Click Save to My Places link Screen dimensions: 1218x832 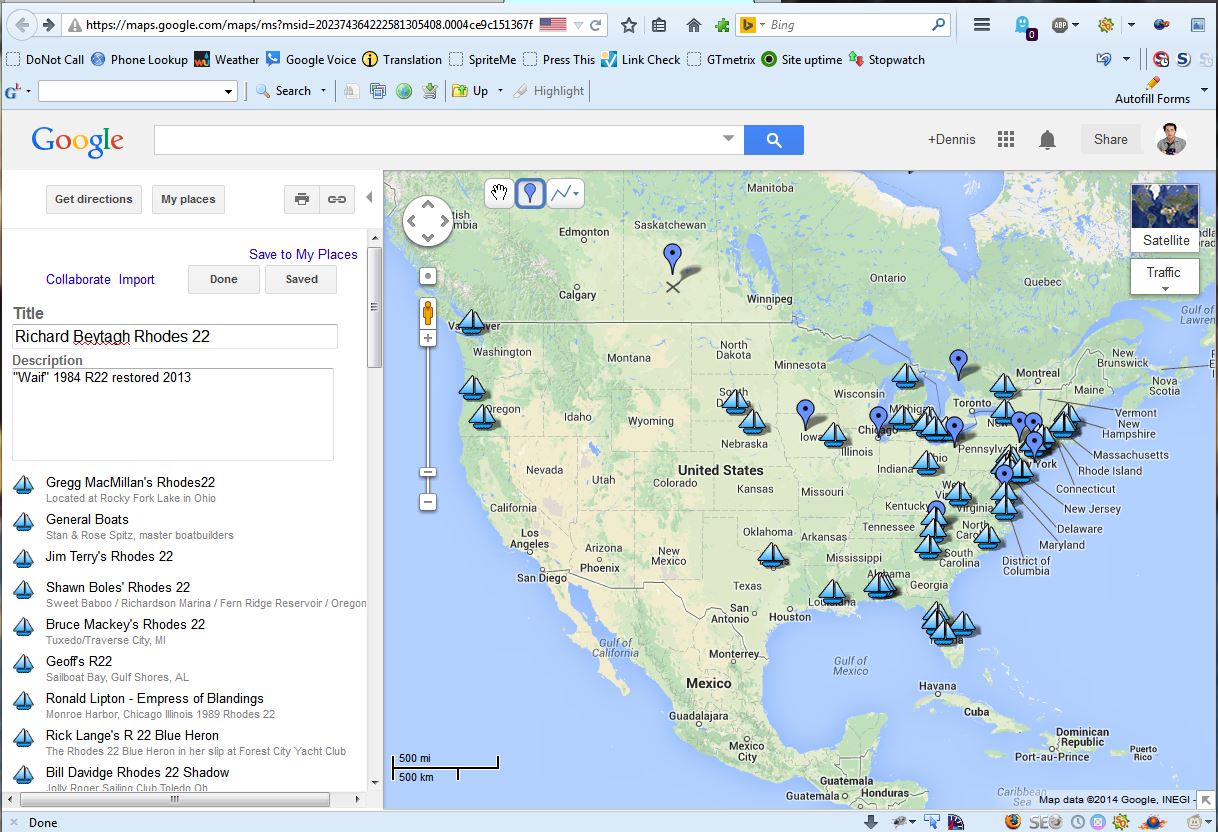coord(303,254)
